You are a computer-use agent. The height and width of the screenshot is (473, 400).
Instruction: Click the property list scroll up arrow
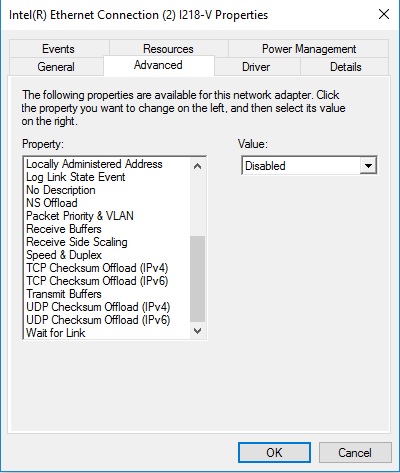click(197, 166)
